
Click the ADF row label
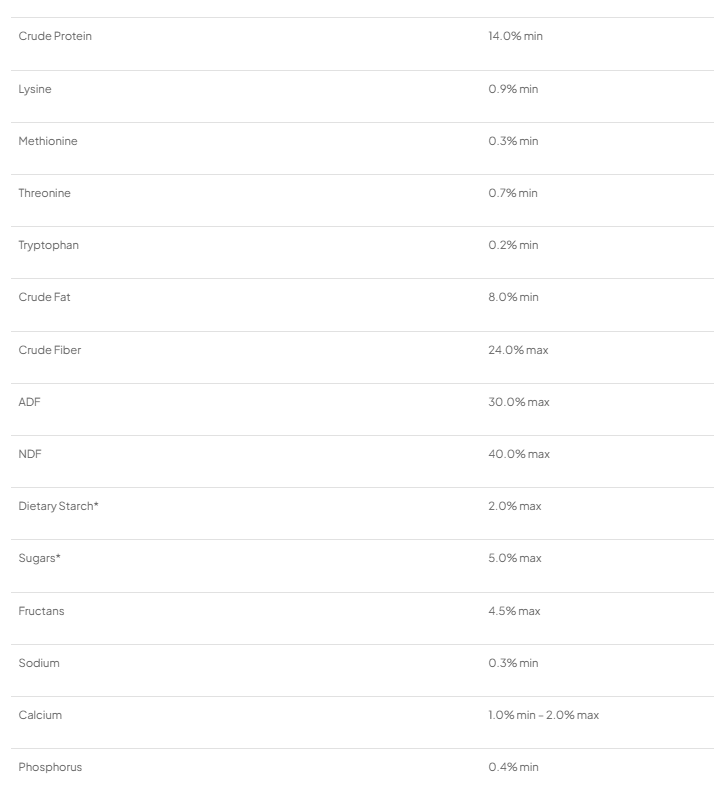click(29, 402)
